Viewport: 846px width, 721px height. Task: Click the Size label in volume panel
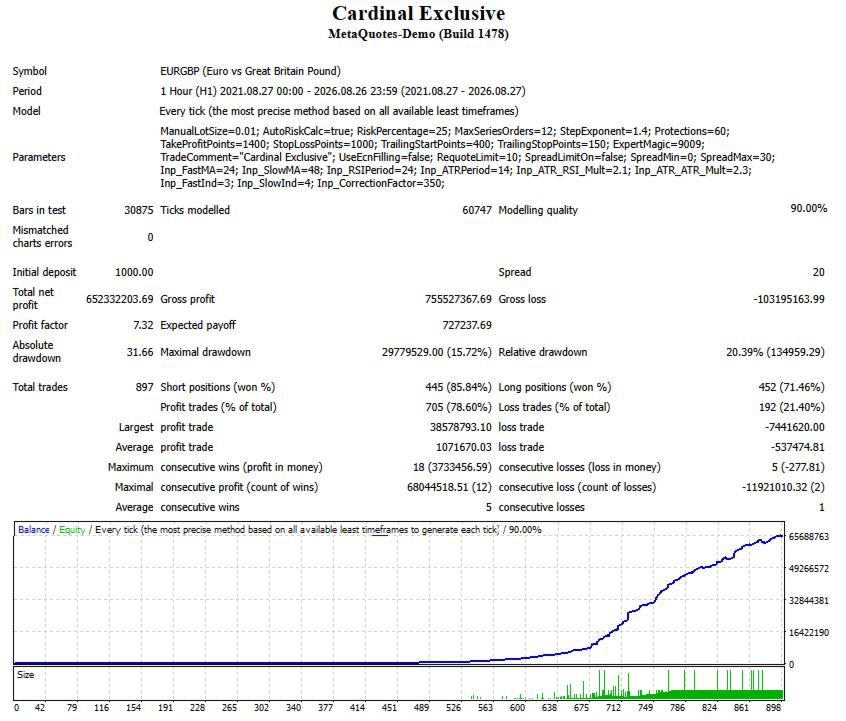click(25, 675)
